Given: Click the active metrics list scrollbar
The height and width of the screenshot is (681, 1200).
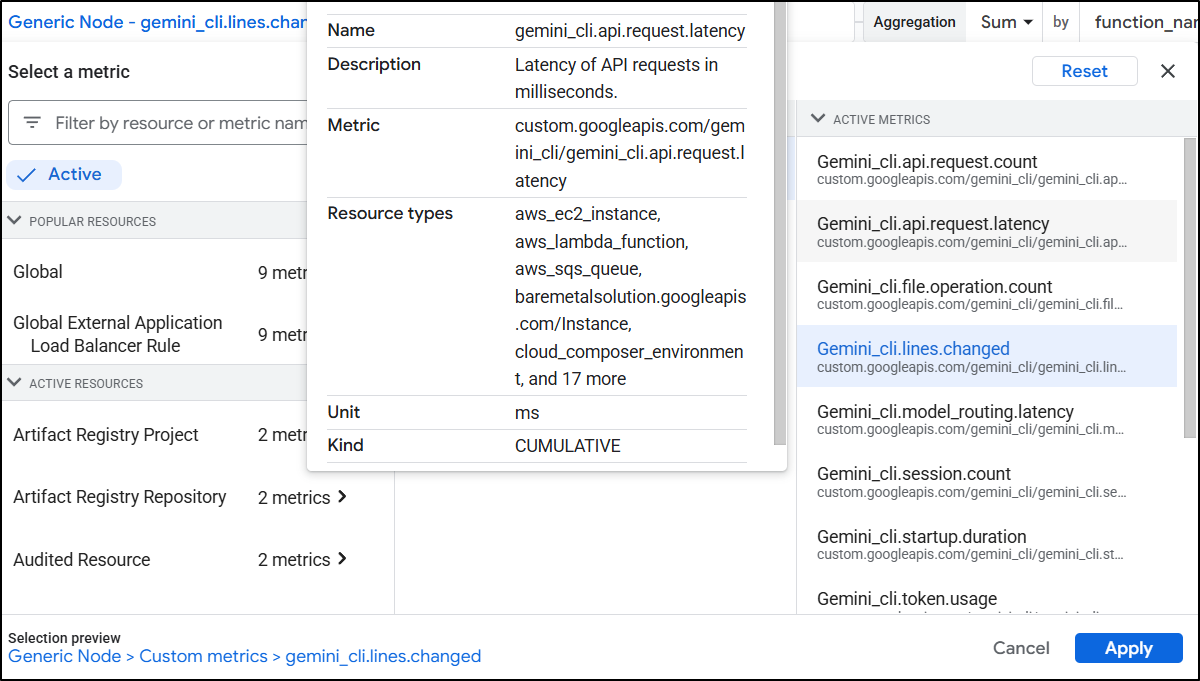Looking at the screenshot, I should tap(1189, 288).
